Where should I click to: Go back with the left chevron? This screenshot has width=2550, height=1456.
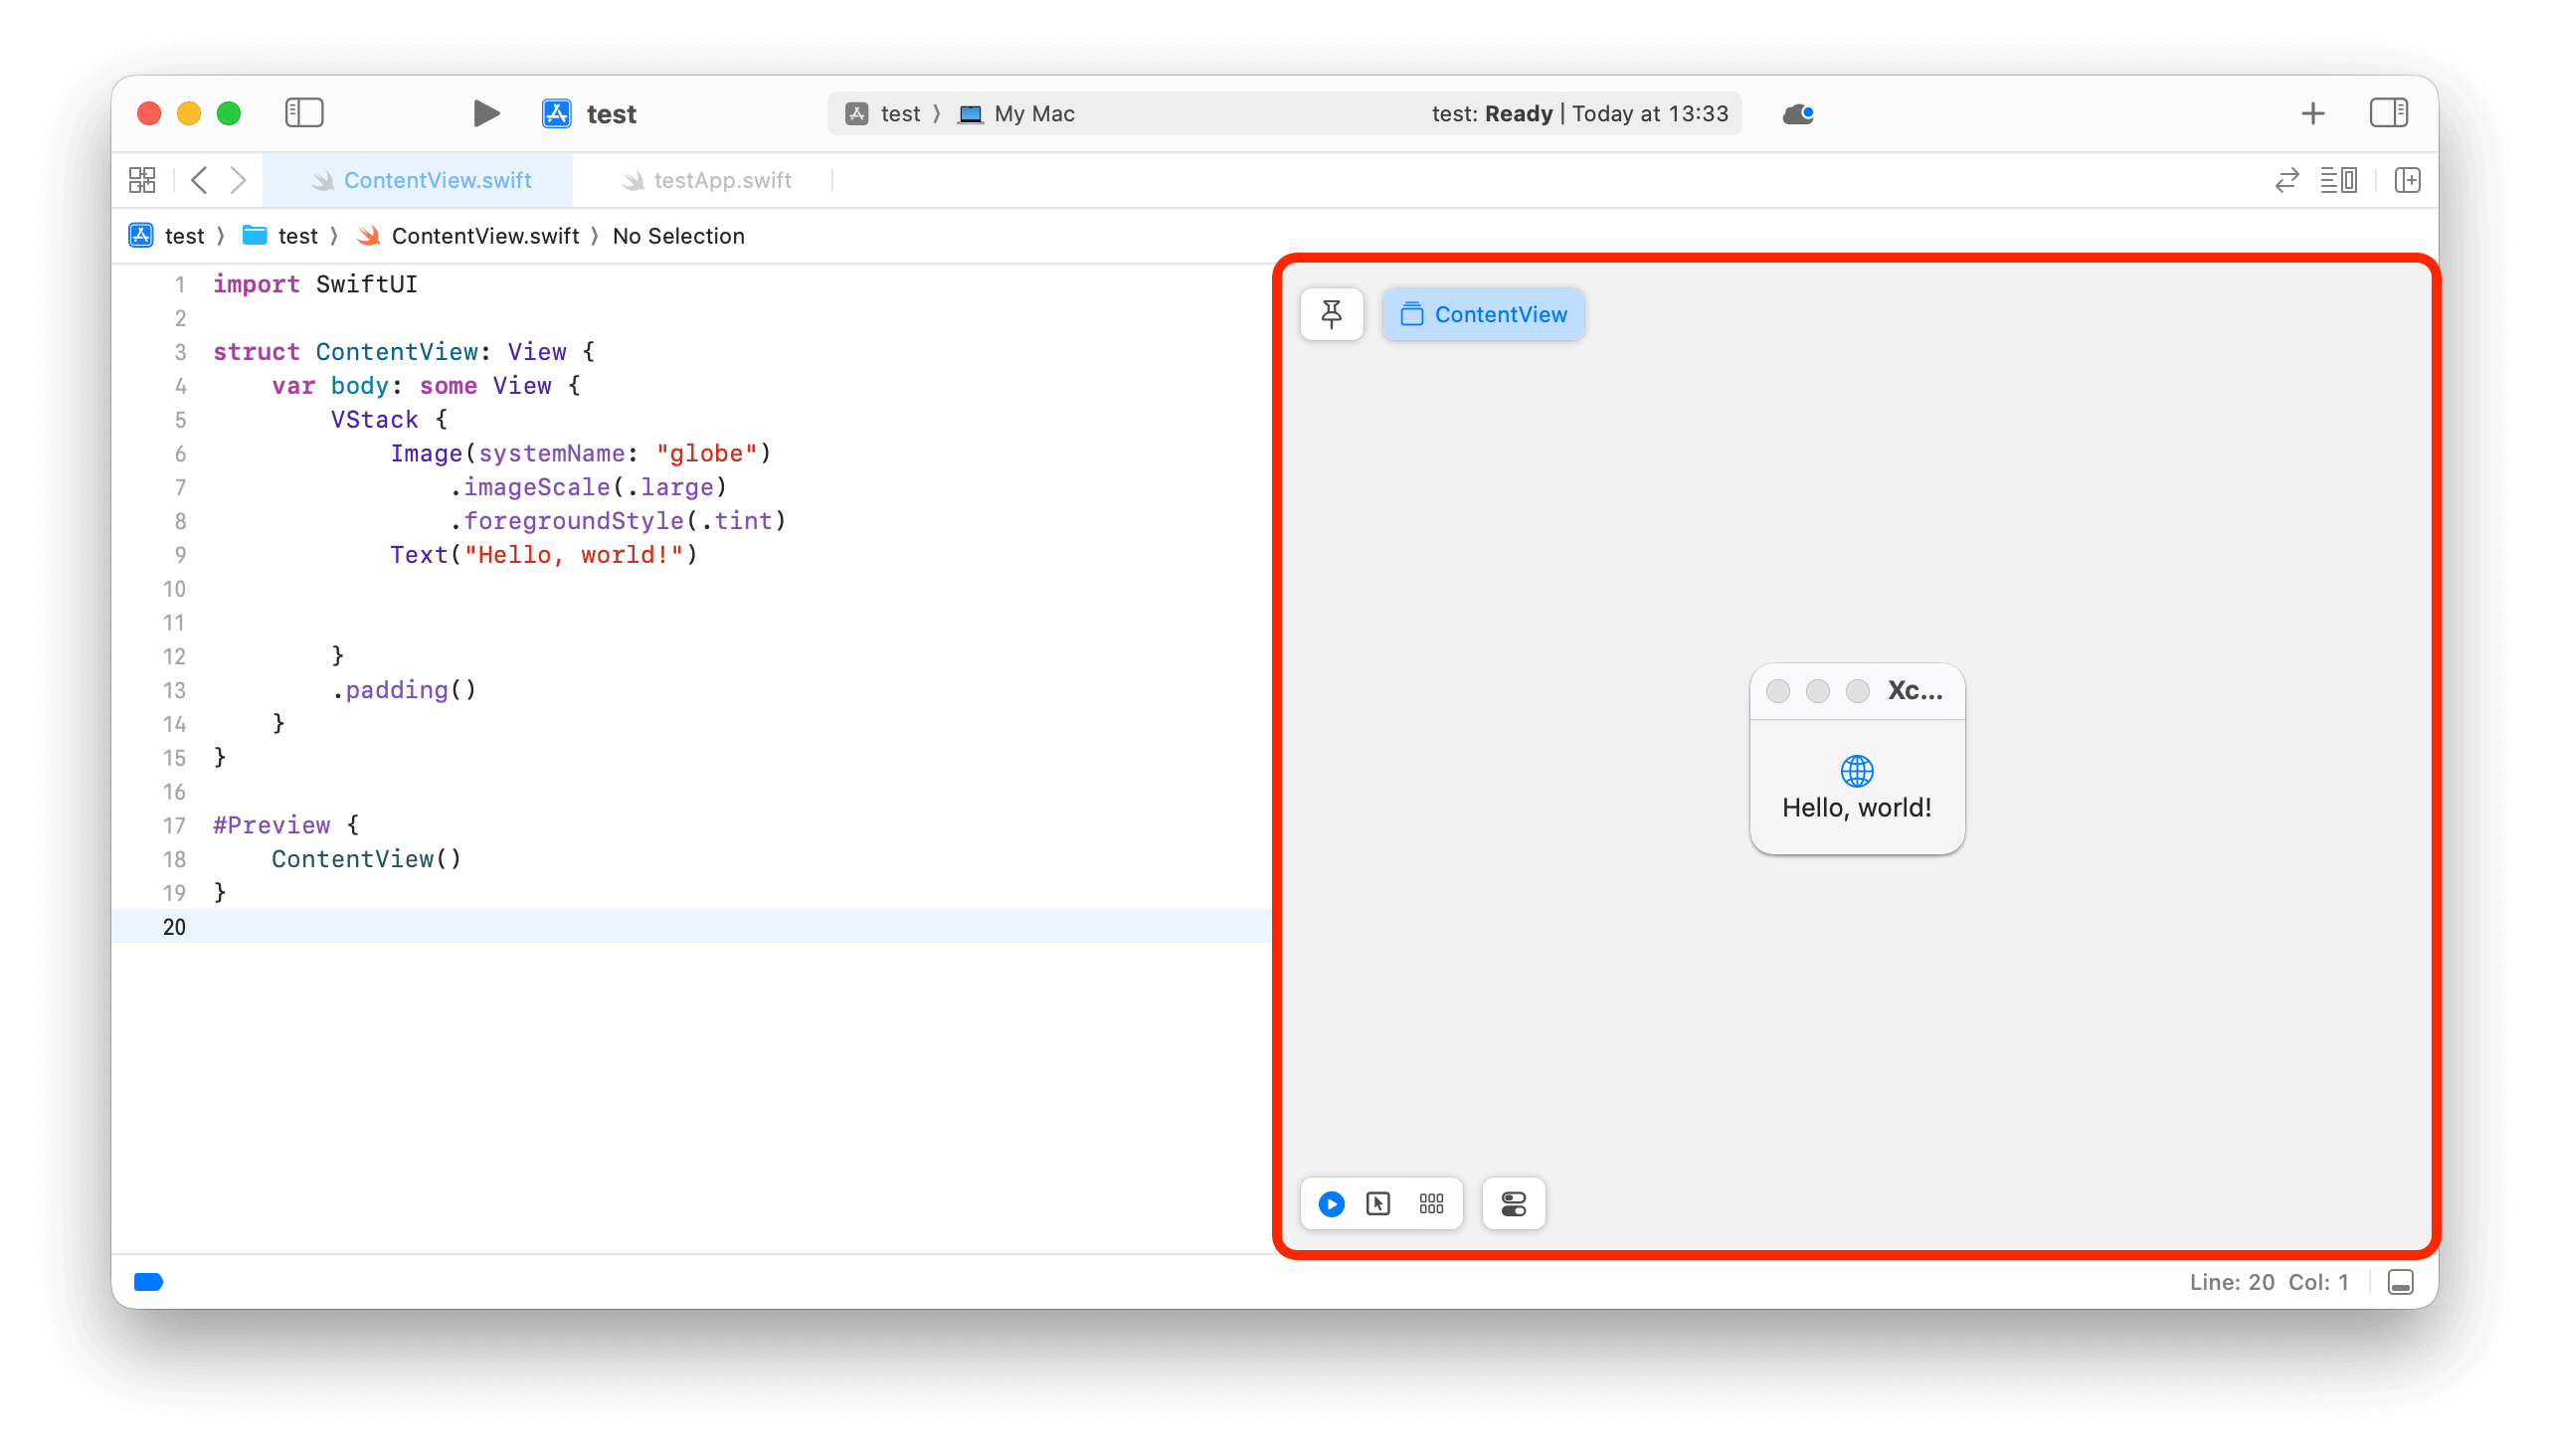click(199, 180)
